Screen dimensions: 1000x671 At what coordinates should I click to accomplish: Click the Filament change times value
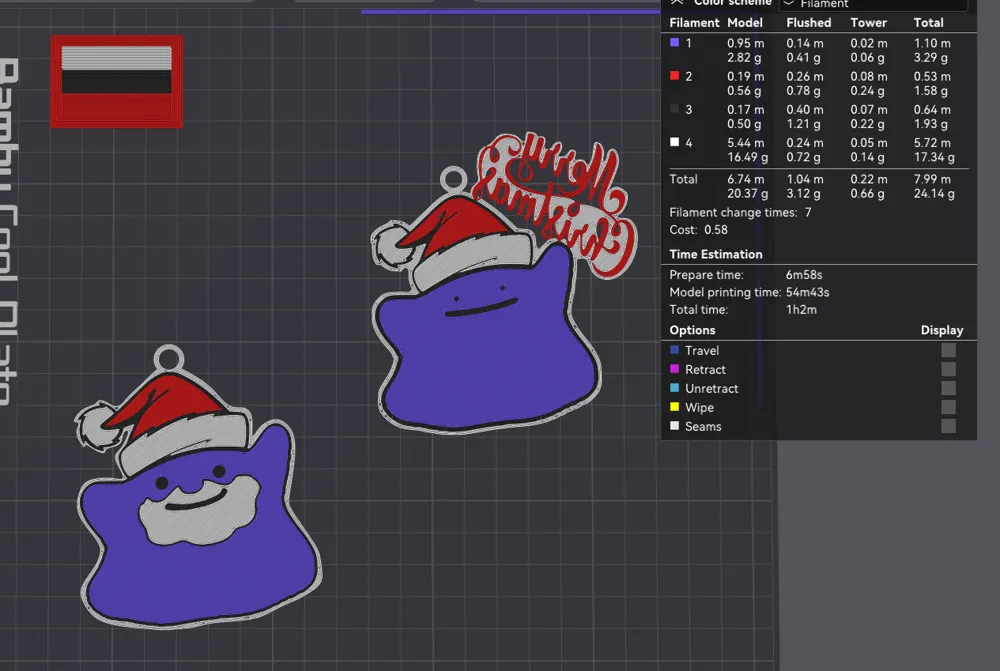click(x=806, y=212)
